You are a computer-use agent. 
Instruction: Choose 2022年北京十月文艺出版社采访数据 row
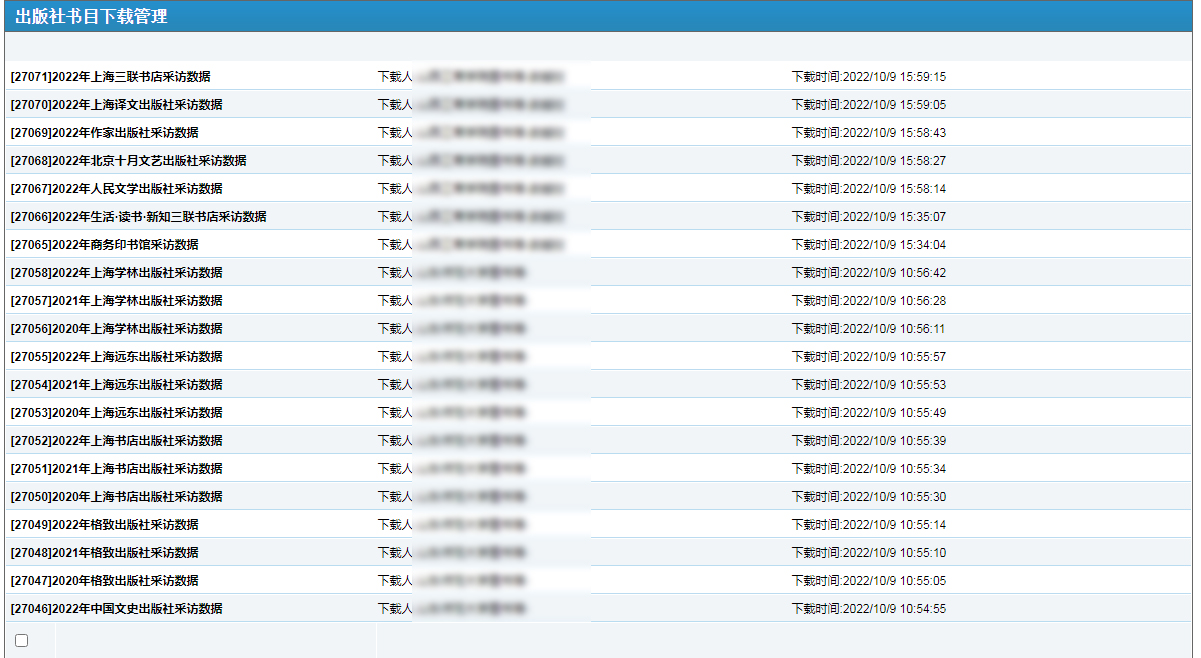[x=128, y=161]
